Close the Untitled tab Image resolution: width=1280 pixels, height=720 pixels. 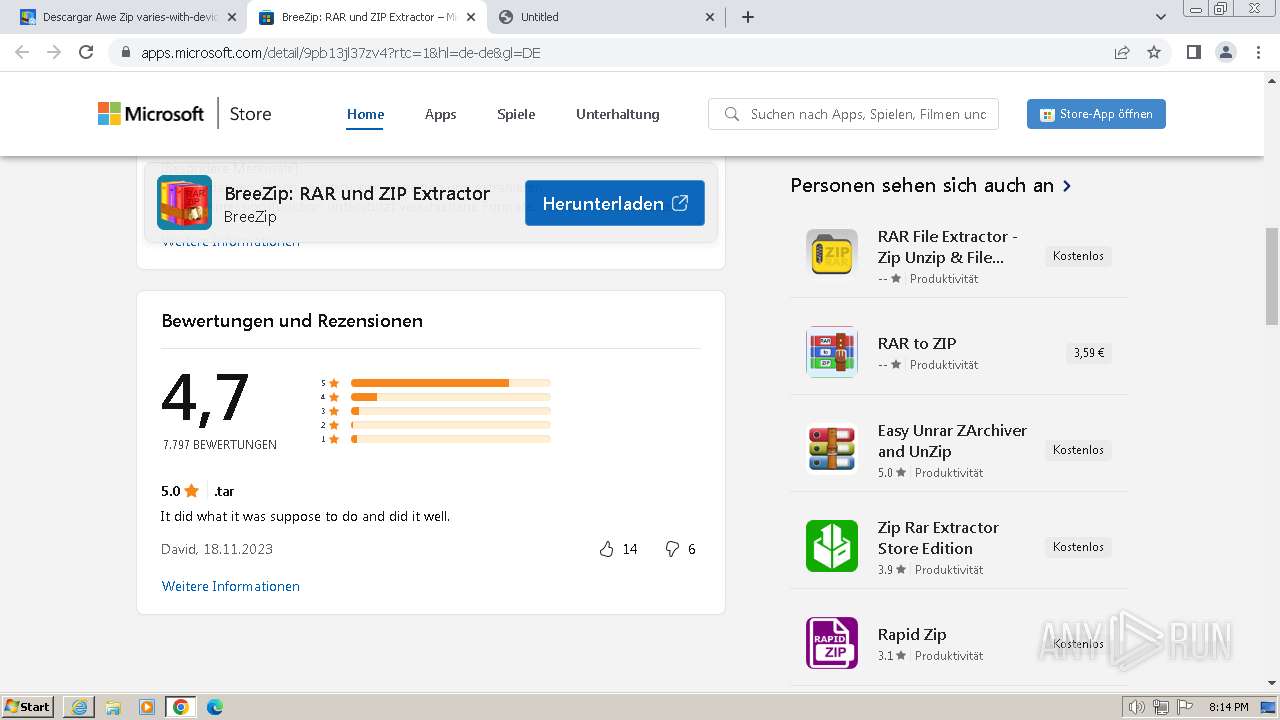[710, 17]
